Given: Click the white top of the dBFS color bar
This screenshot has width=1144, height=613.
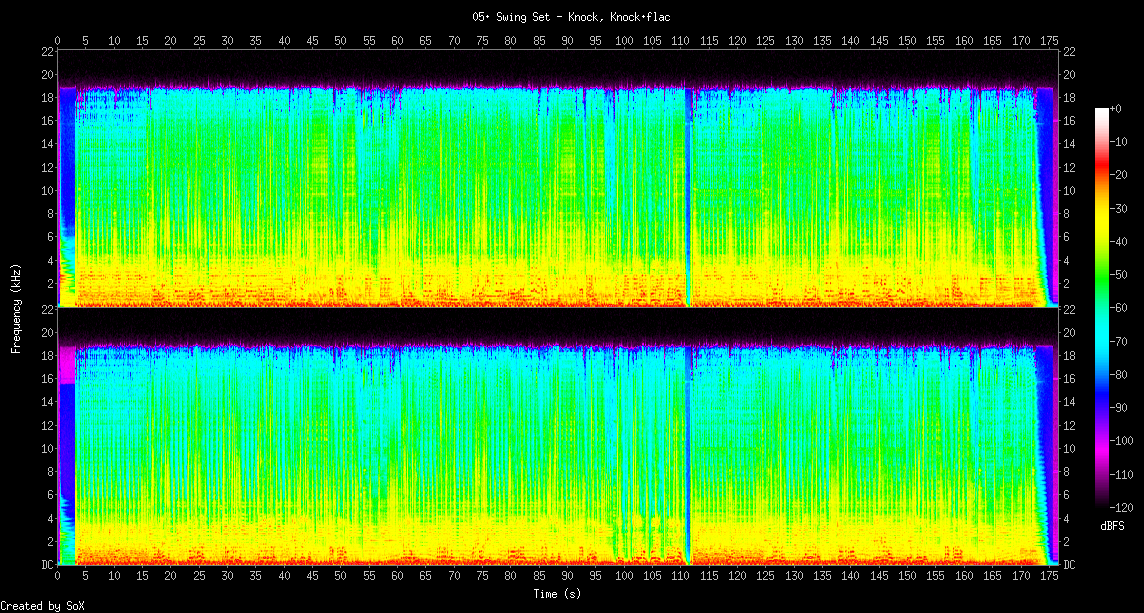Looking at the screenshot, I should click(x=1102, y=112).
